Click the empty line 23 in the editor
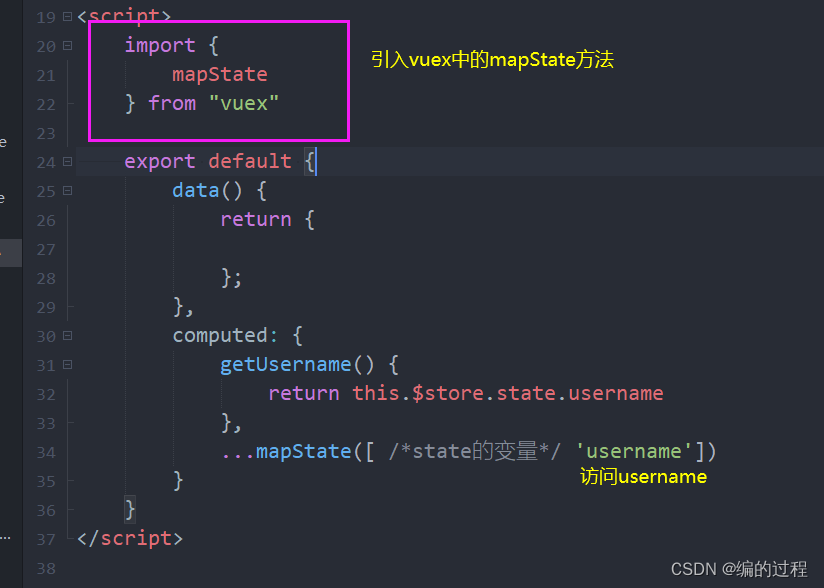This screenshot has height=588, width=824. tap(450, 133)
